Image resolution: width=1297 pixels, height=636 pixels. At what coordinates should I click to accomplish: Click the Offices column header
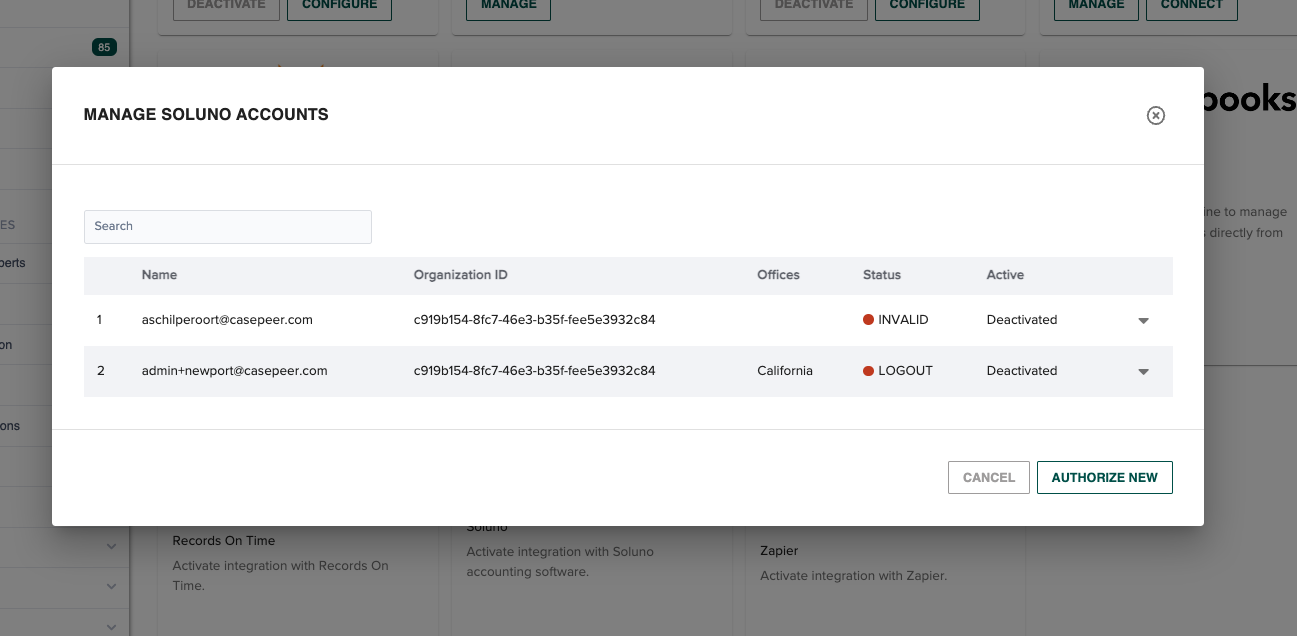tap(778, 275)
